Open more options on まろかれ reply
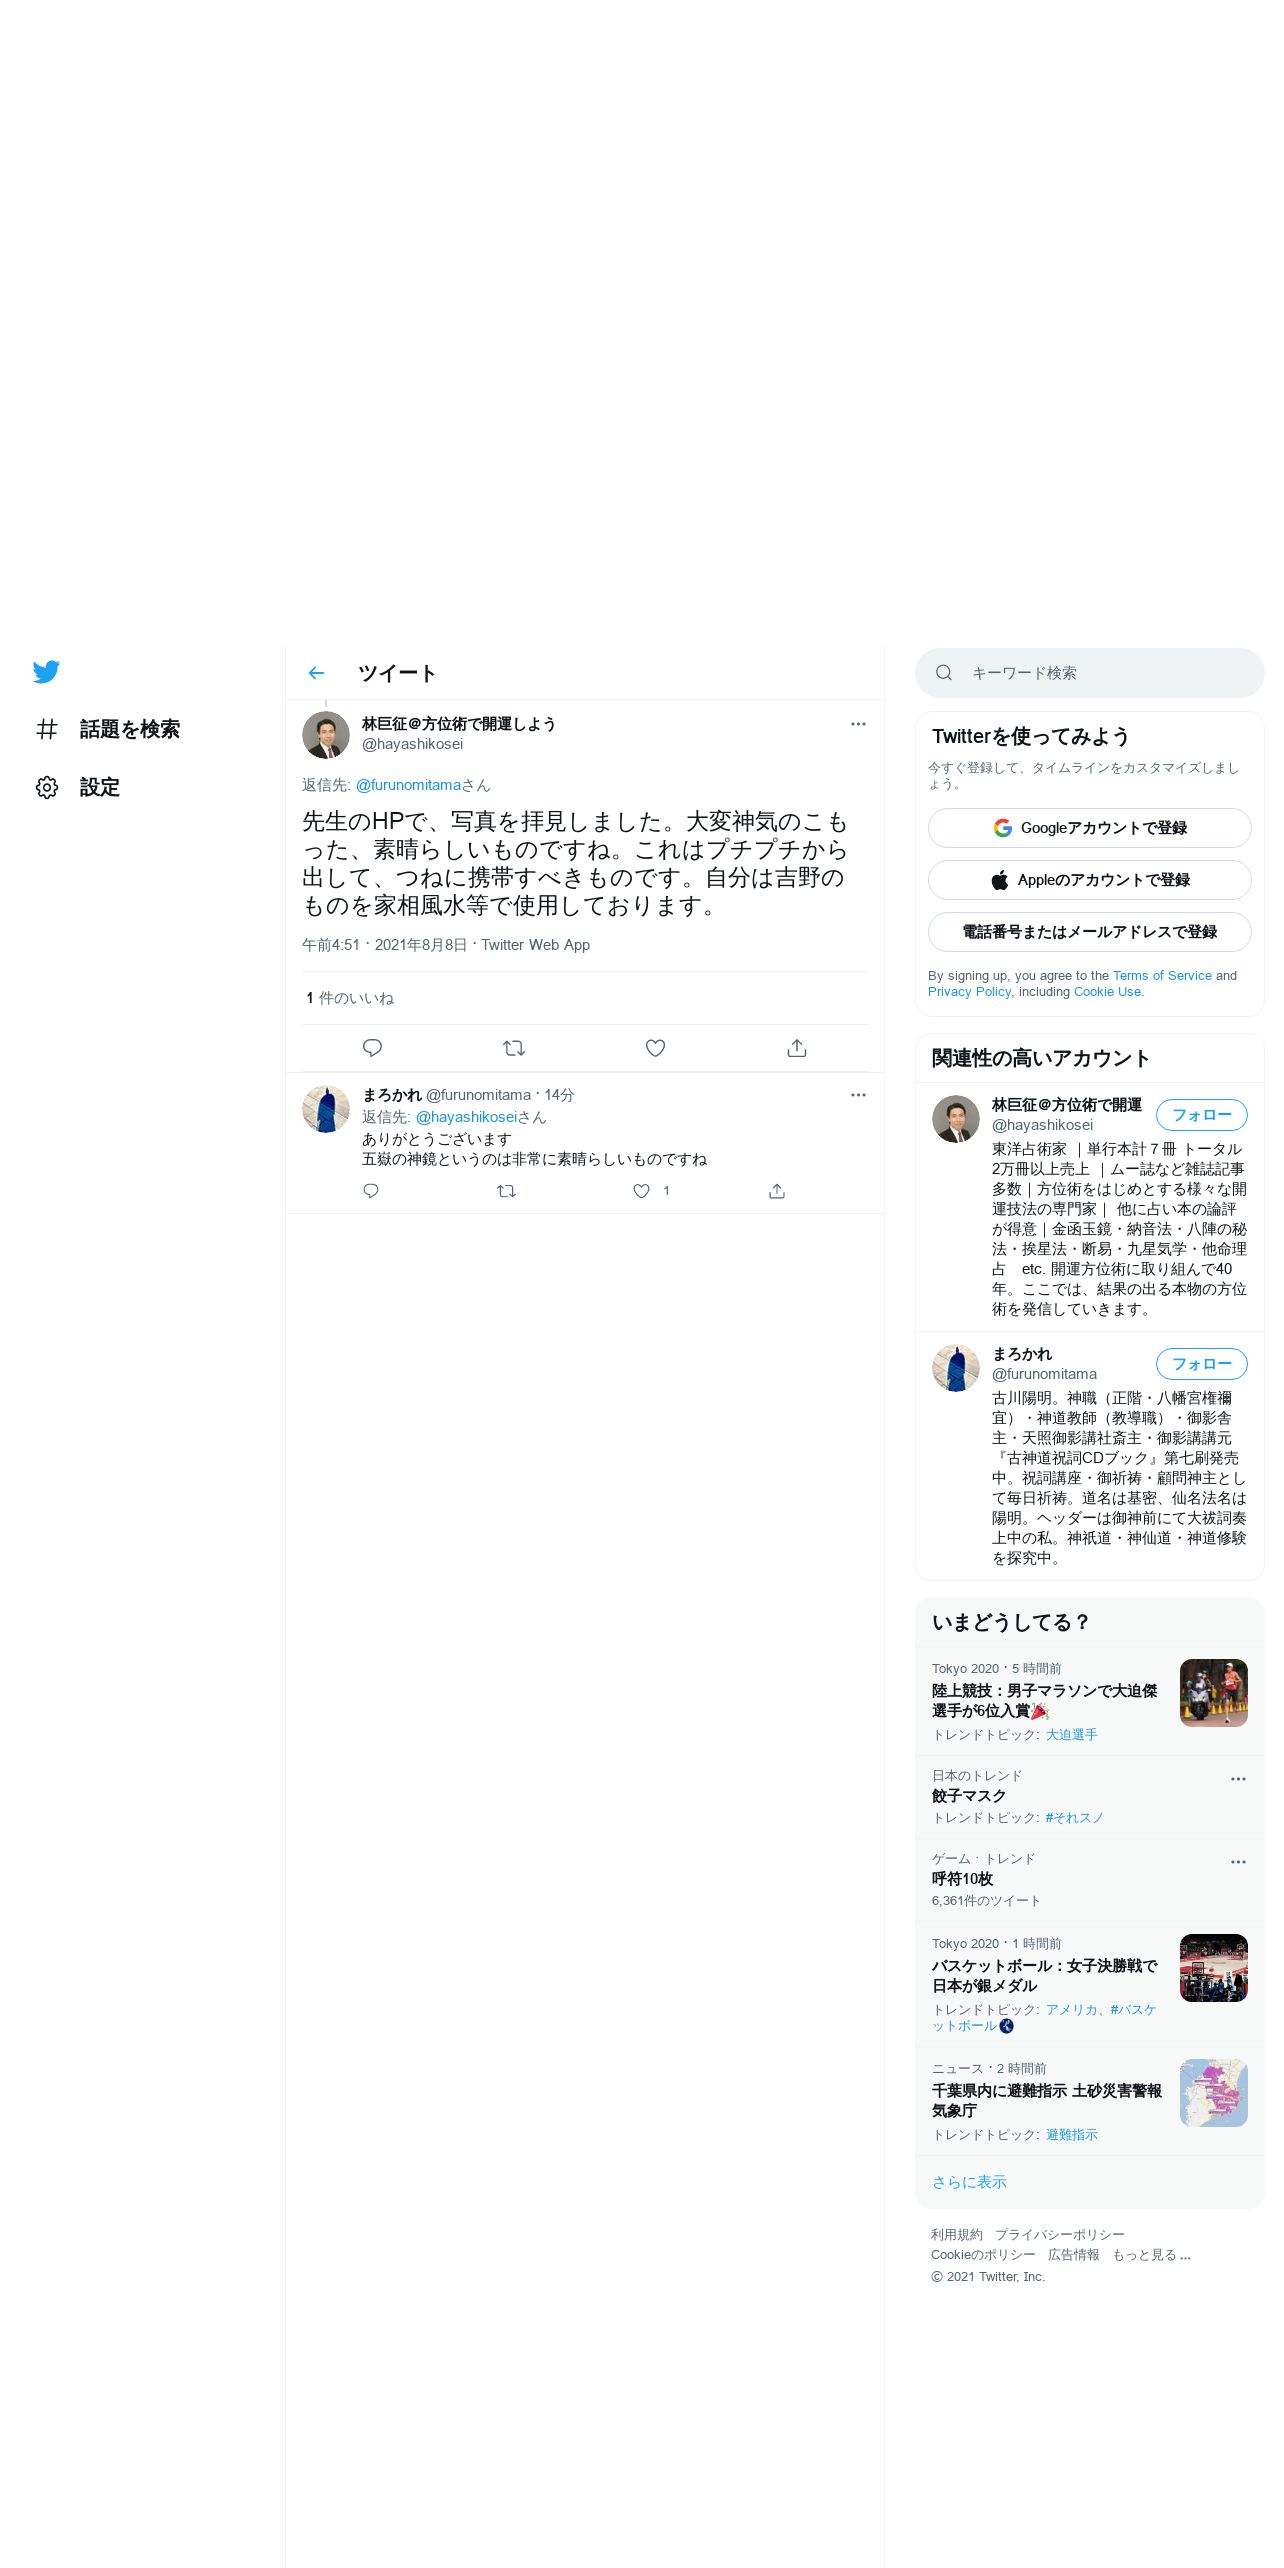This screenshot has width=1284, height=2568. [858, 1095]
